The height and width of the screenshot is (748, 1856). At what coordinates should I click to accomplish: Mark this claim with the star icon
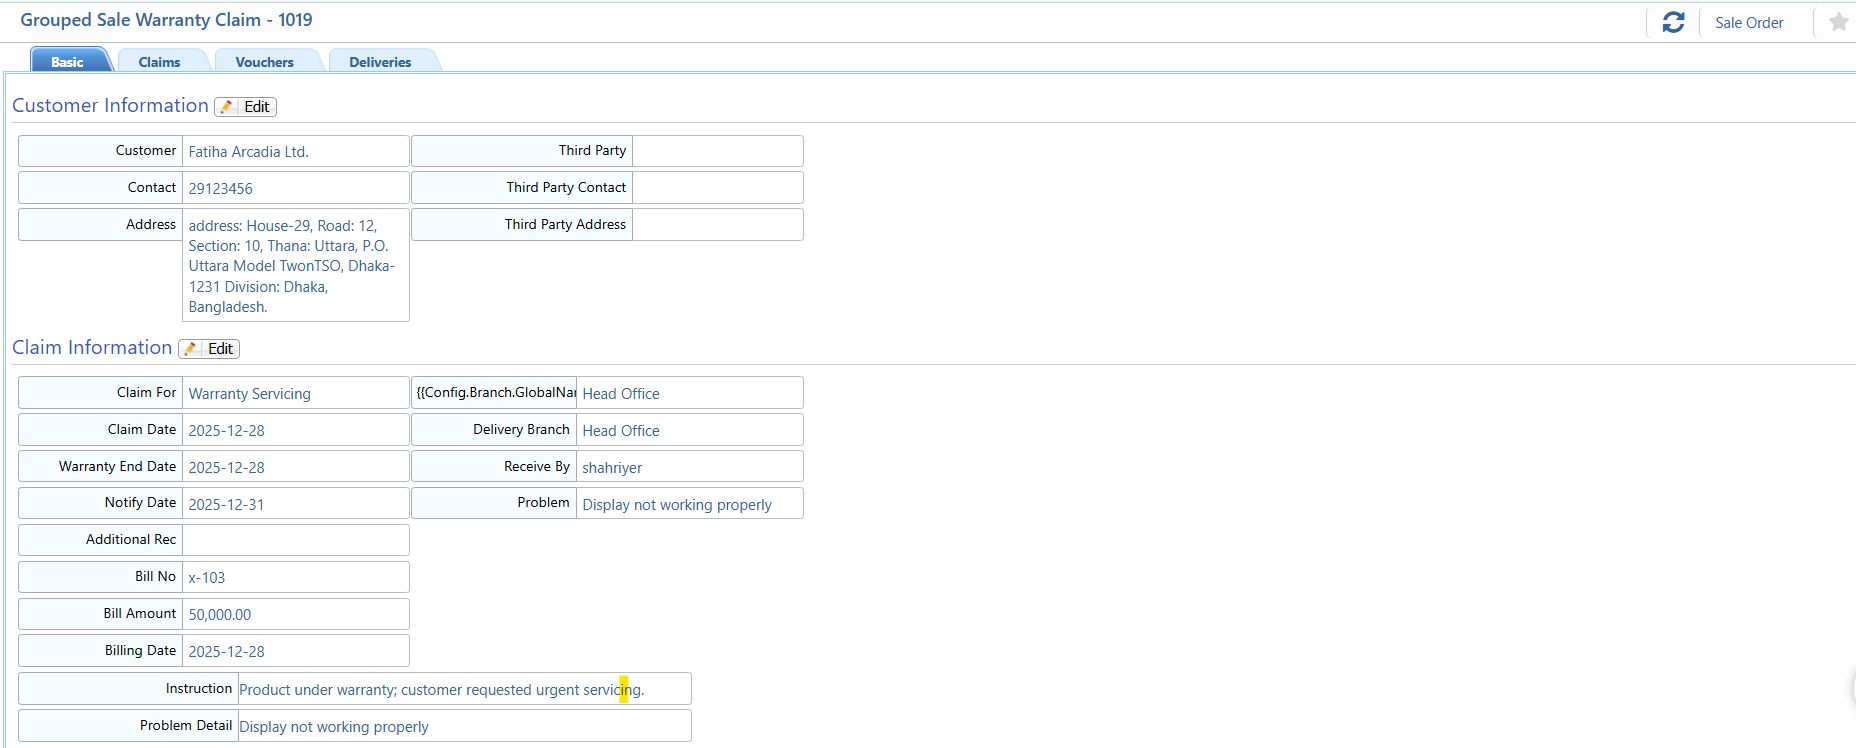(1838, 22)
